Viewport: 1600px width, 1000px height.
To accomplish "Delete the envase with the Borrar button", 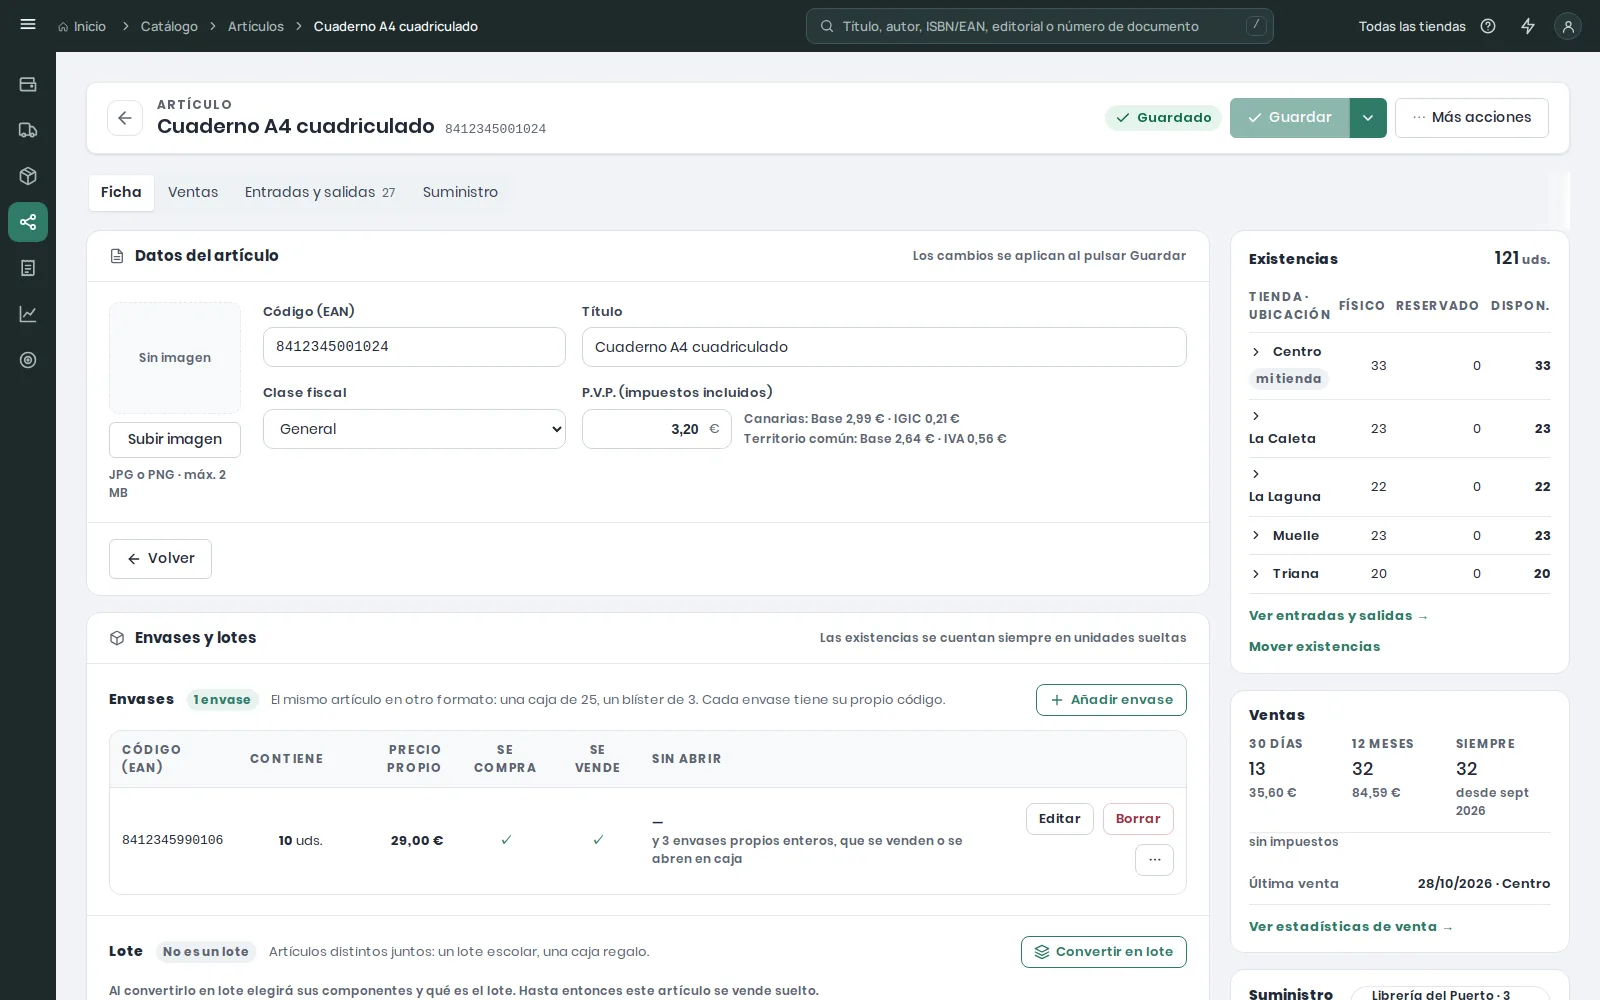I will [x=1138, y=819].
